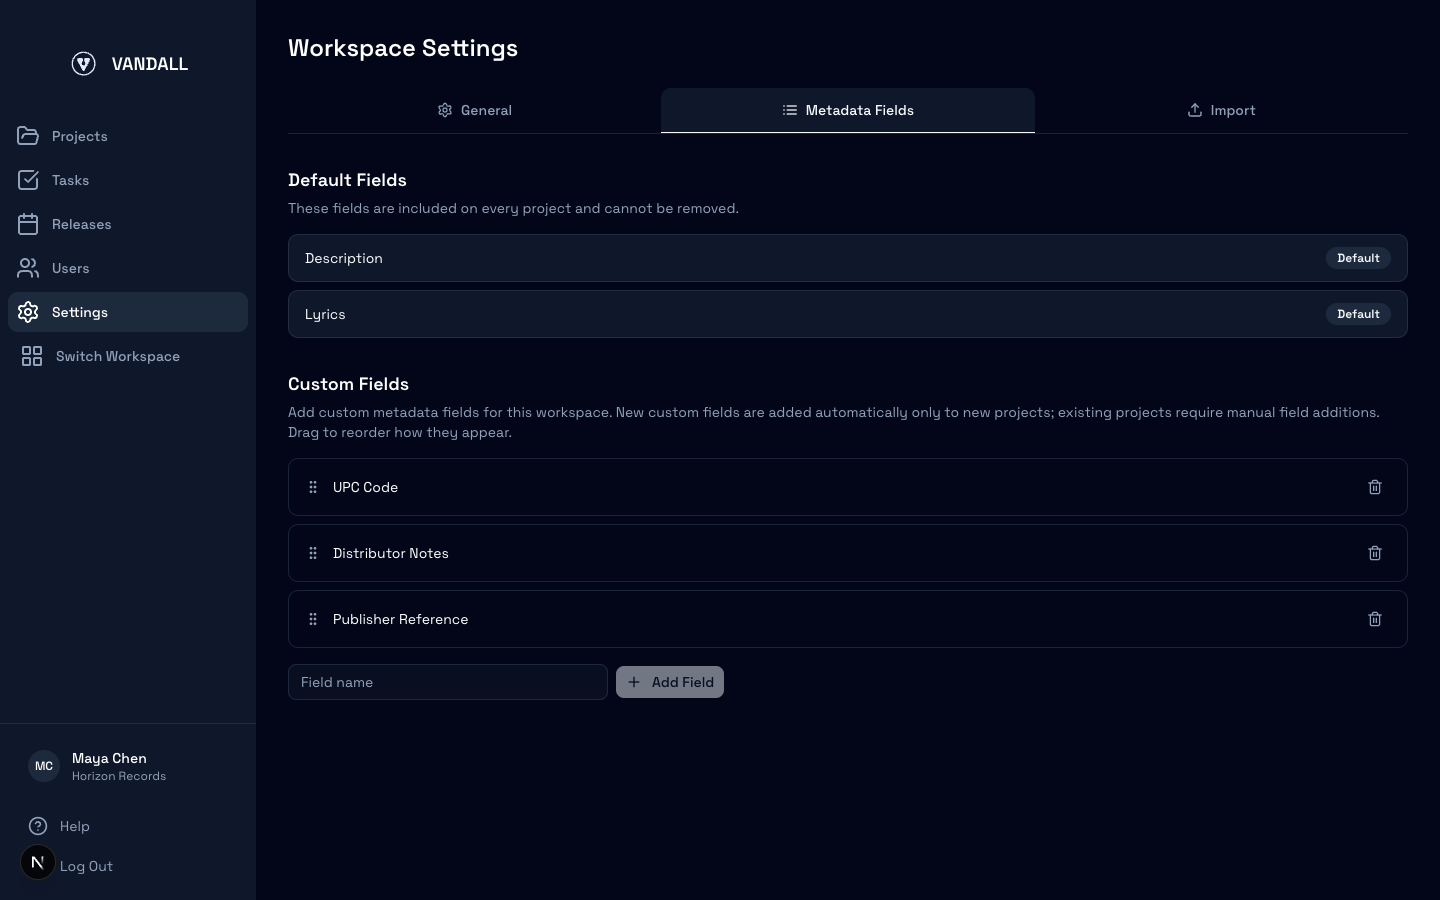Grab the Publisher Reference drag handle
Viewport: 1440px width, 900px height.
tap(313, 619)
